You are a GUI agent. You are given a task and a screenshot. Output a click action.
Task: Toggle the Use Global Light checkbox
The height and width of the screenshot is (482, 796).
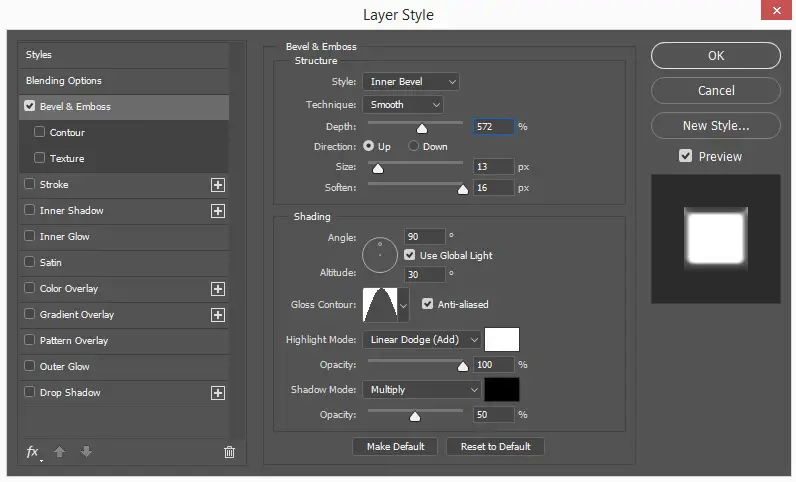[x=410, y=255]
